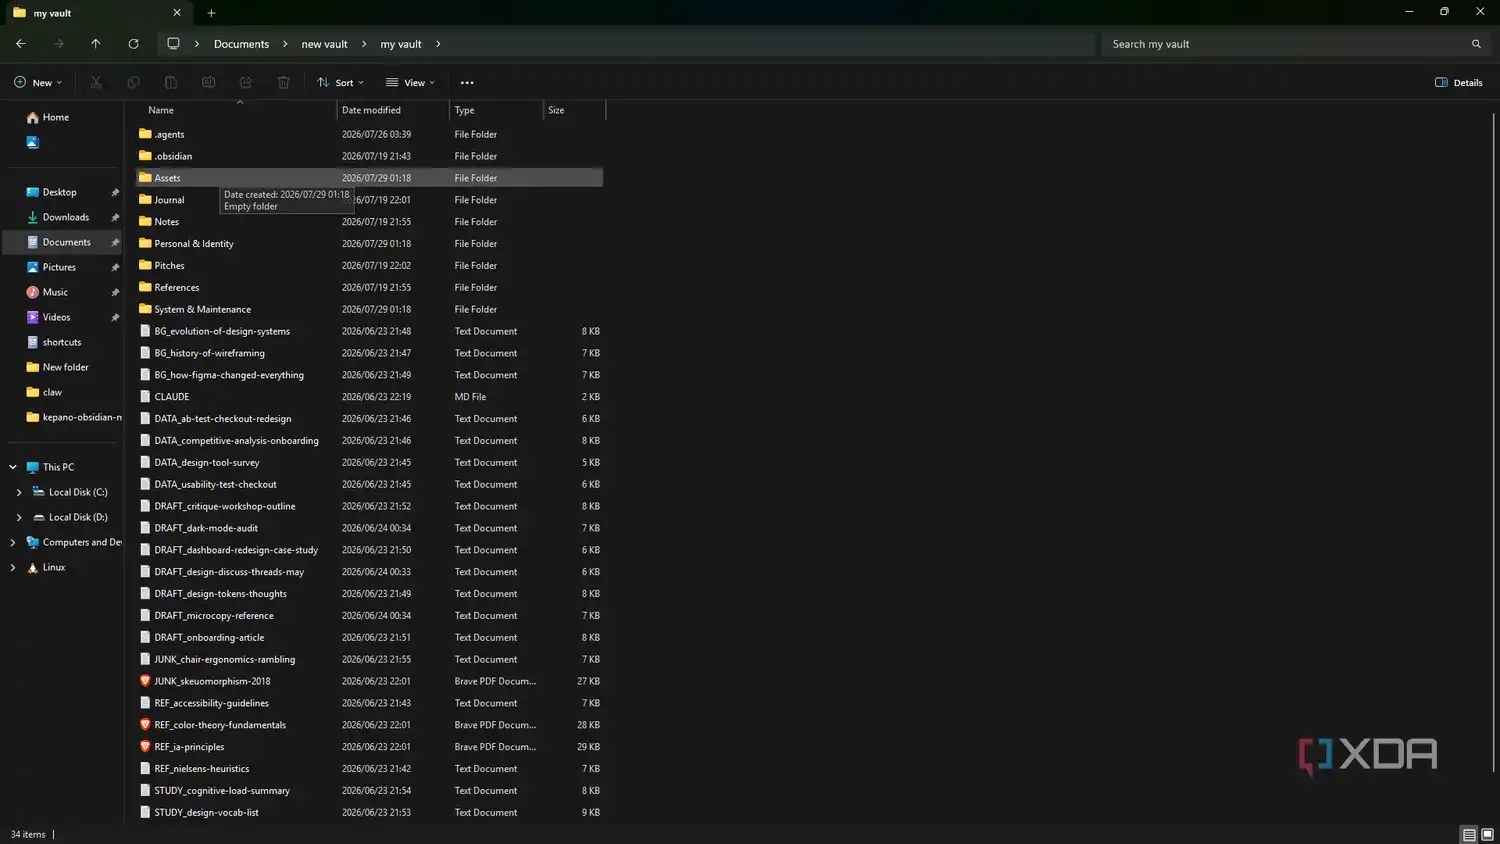
Task: Unpin Desktop via its pin icon
Action: 115,192
